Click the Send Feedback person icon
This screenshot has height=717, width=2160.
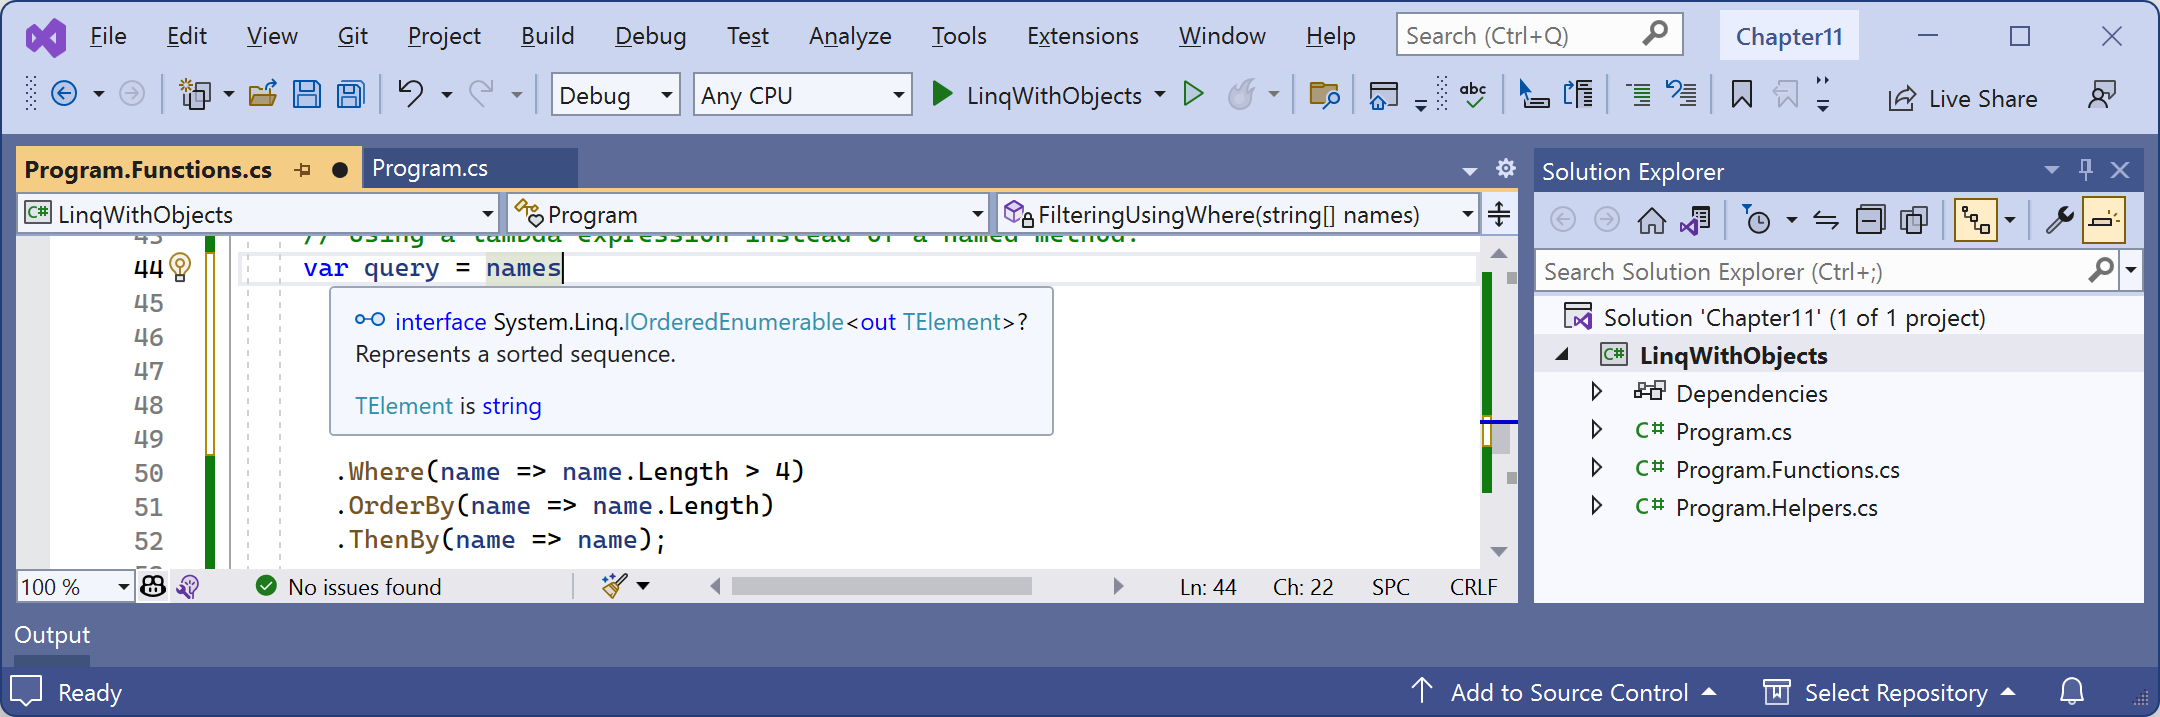point(2102,96)
